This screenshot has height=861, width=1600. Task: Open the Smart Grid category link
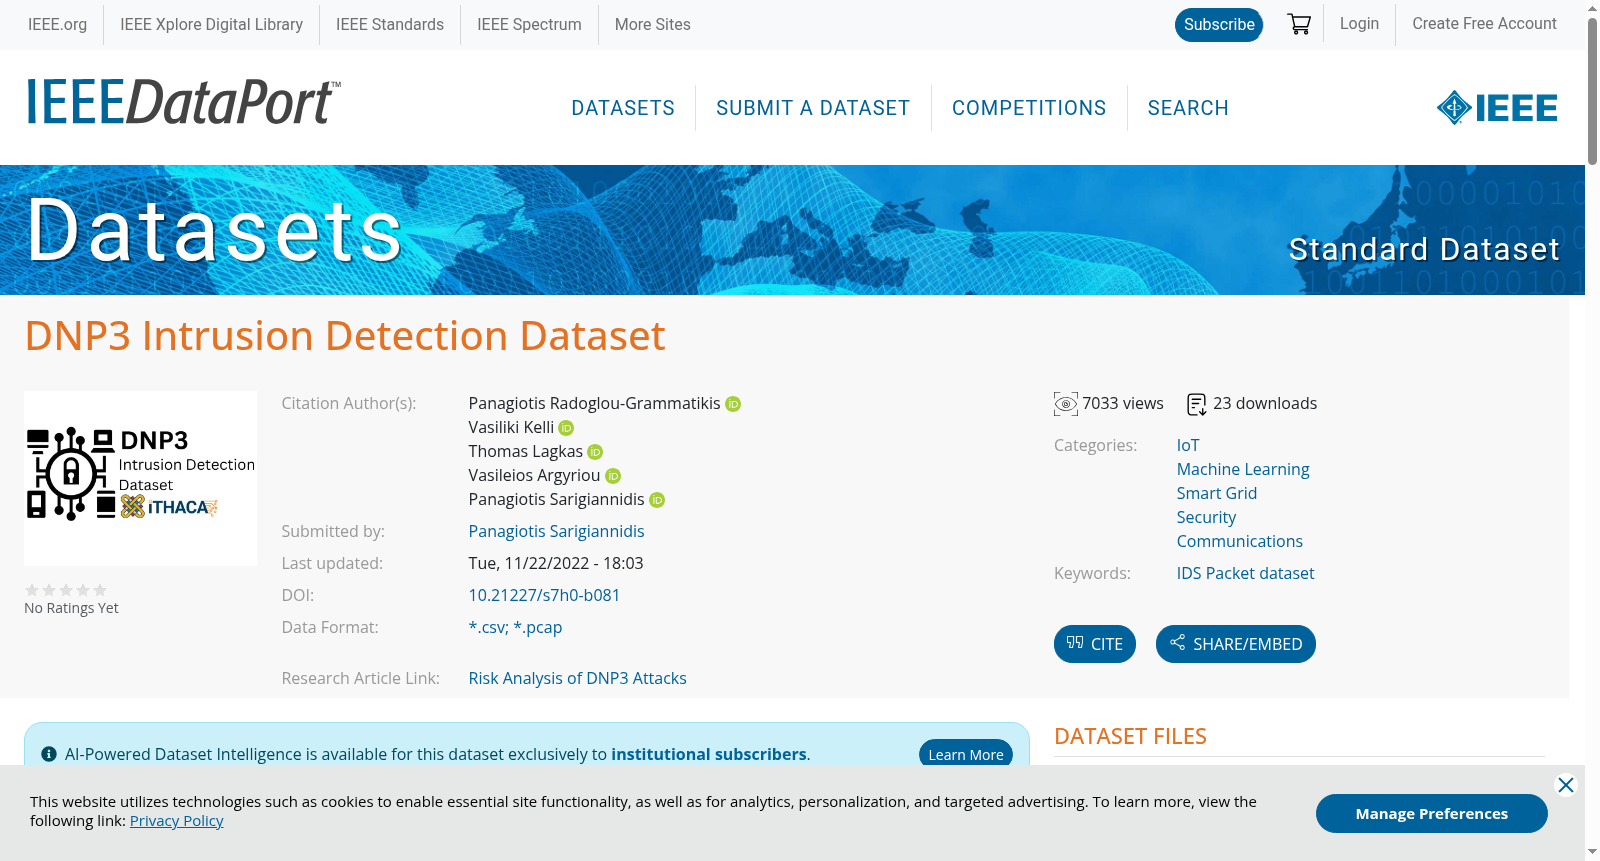(1217, 494)
